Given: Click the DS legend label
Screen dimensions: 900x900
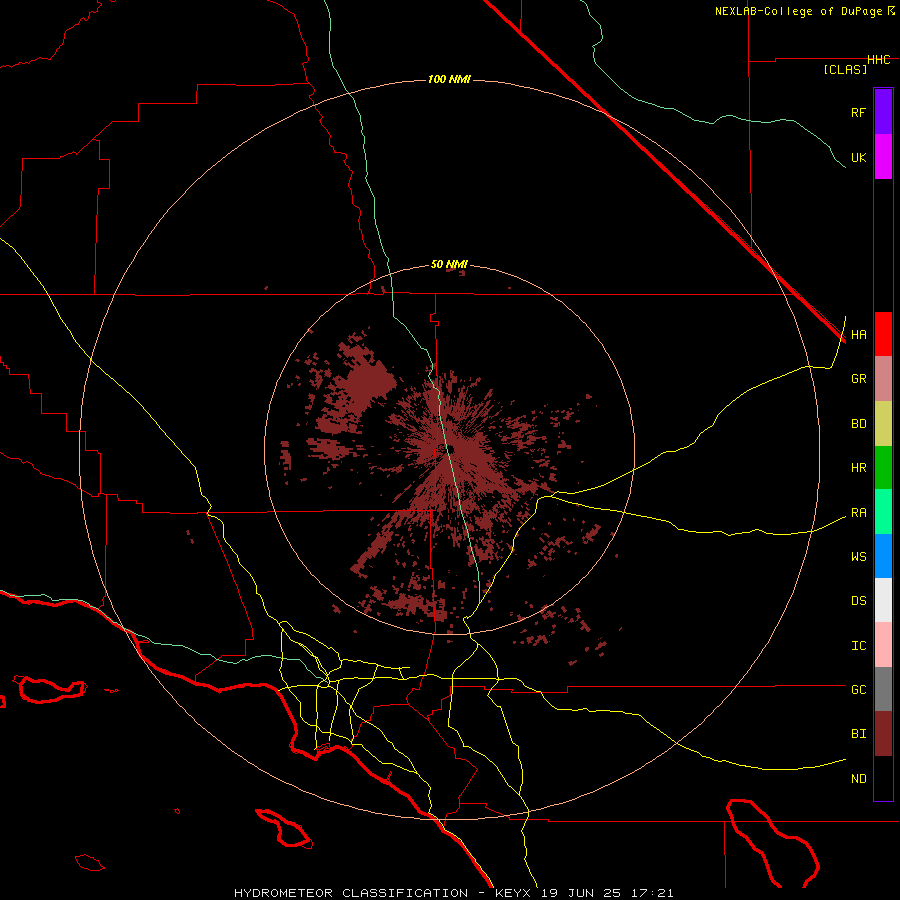Looking at the screenshot, I should point(858,601).
